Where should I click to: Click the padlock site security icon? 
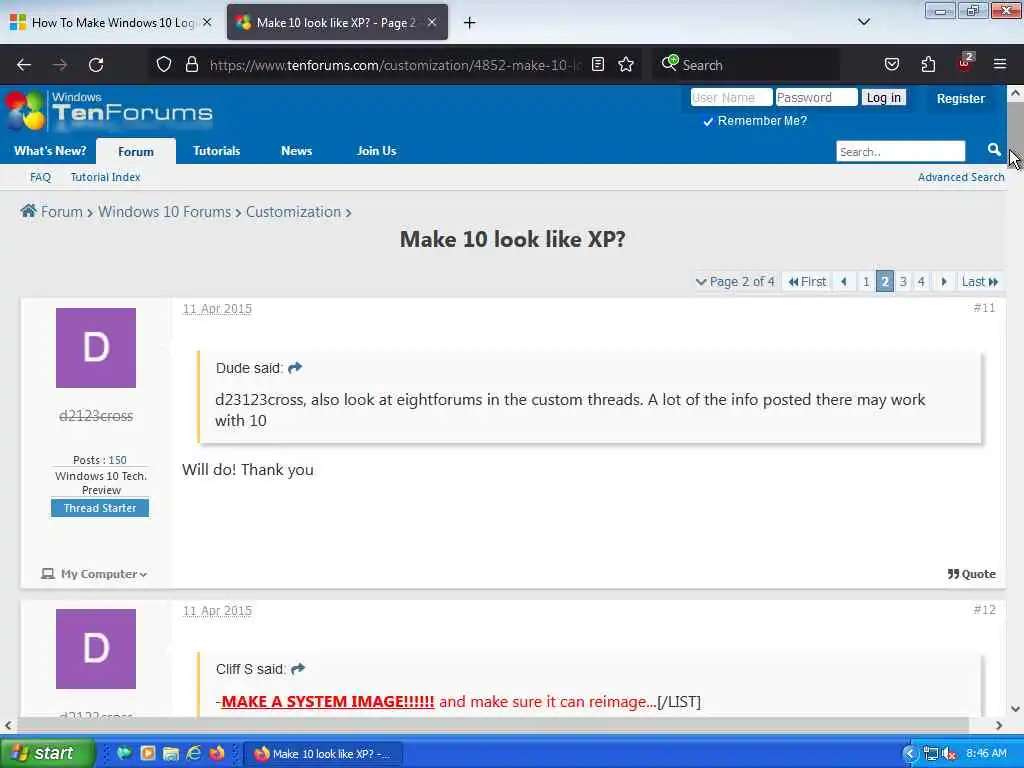click(191, 65)
